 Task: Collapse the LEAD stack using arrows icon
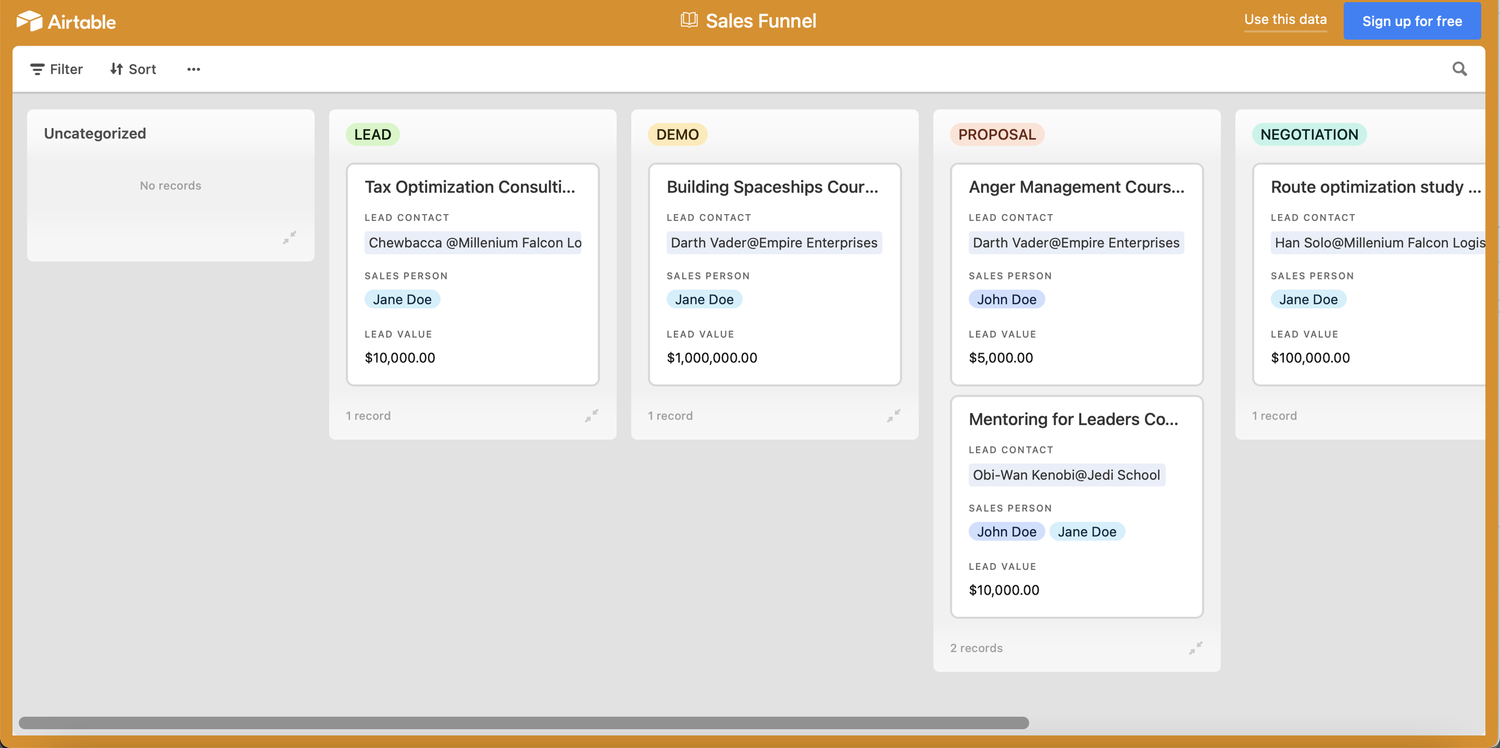(592, 416)
